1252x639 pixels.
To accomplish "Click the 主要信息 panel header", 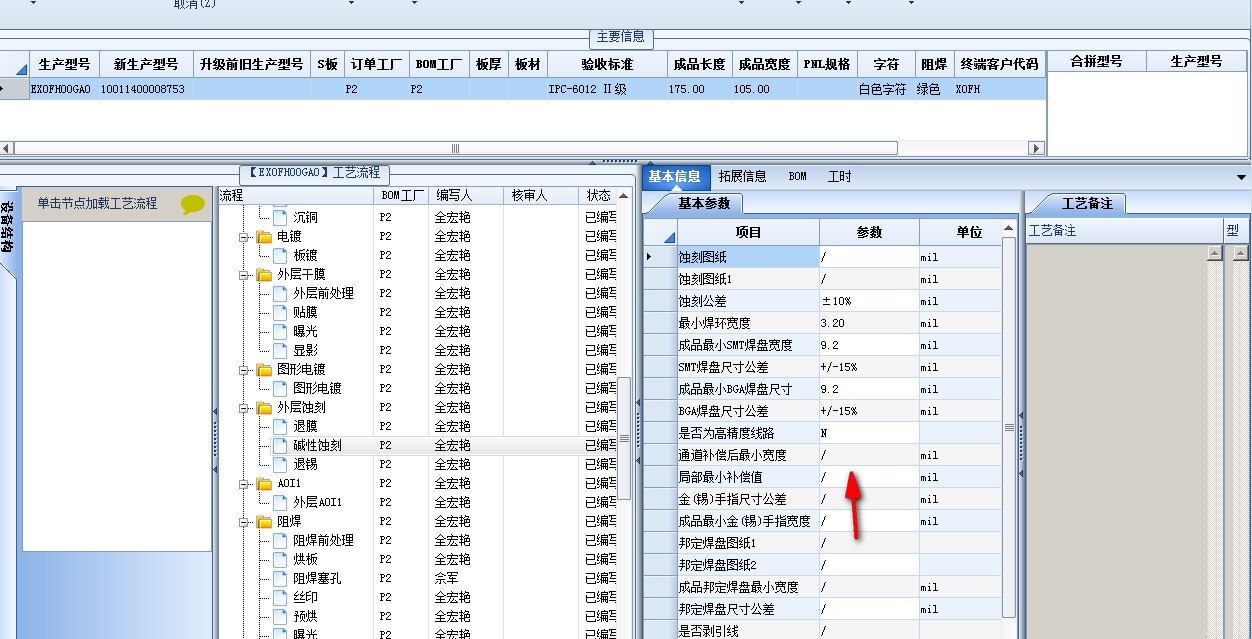I will tap(621, 37).
